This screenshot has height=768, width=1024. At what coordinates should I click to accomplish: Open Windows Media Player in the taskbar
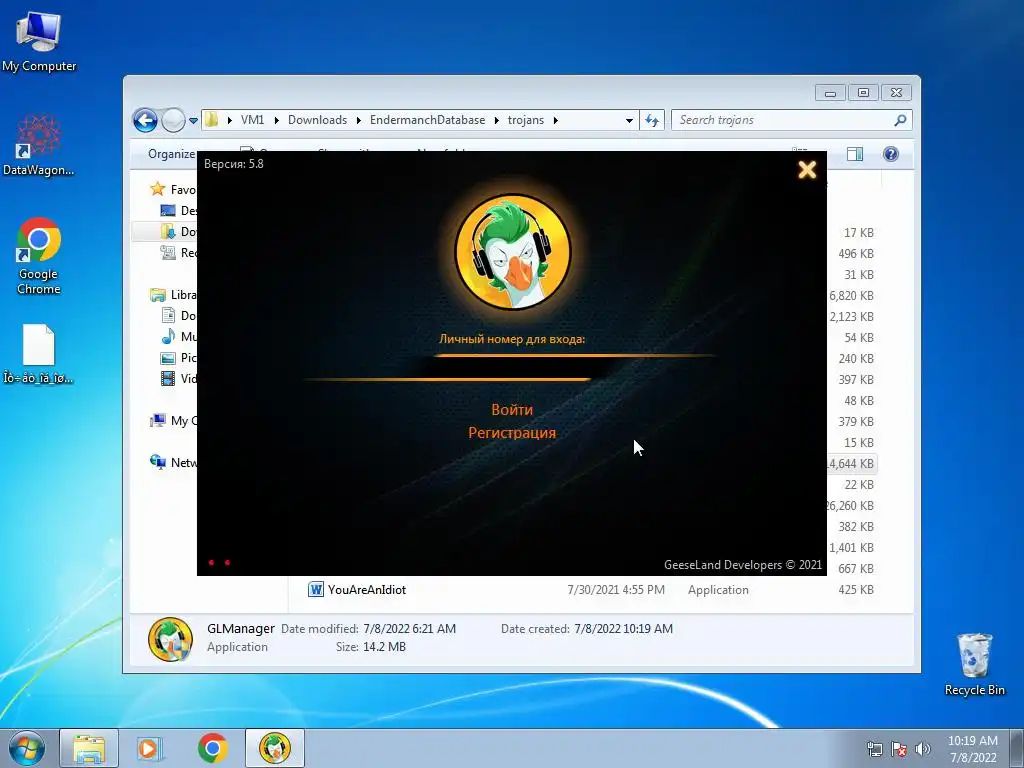tap(150, 748)
